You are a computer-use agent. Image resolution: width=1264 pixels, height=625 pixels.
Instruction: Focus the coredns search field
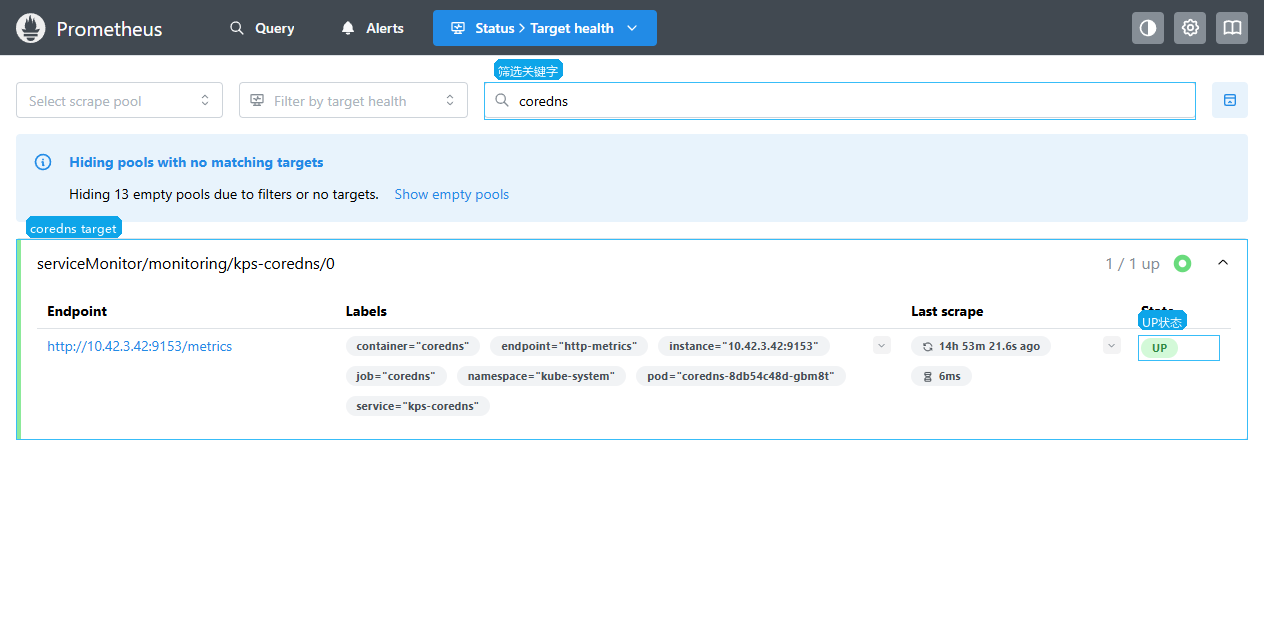click(840, 101)
